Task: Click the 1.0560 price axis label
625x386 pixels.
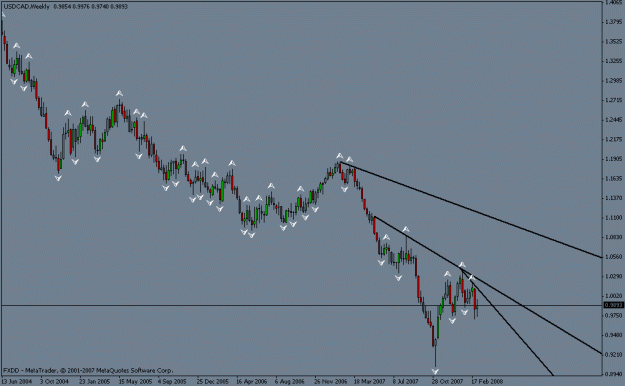Action: [x=613, y=256]
